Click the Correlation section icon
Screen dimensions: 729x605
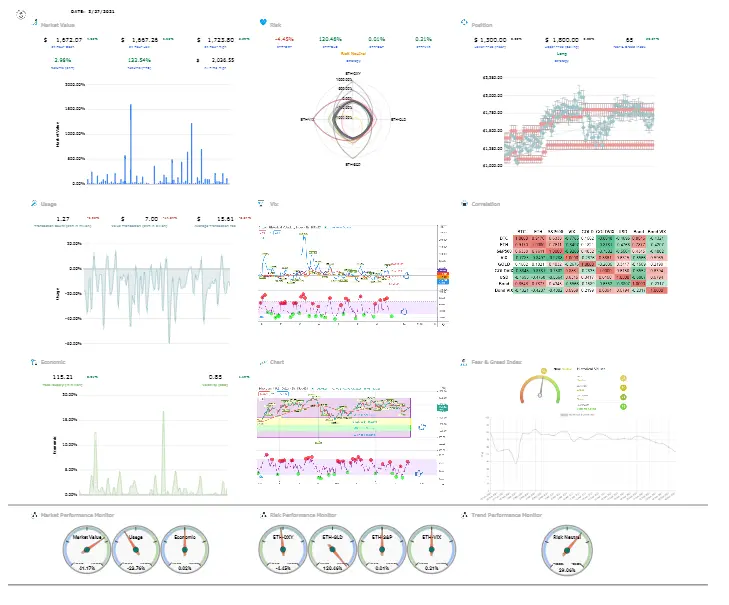tap(464, 203)
